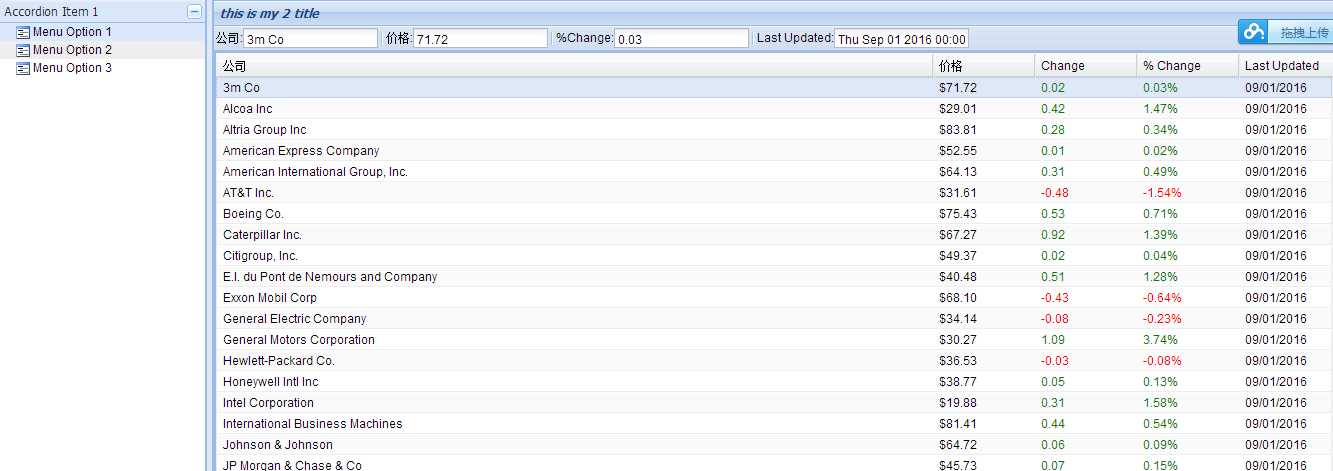Select the Caterpillar Inc. row
This screenshot has width=1333, height=471.
coord(774,235)
